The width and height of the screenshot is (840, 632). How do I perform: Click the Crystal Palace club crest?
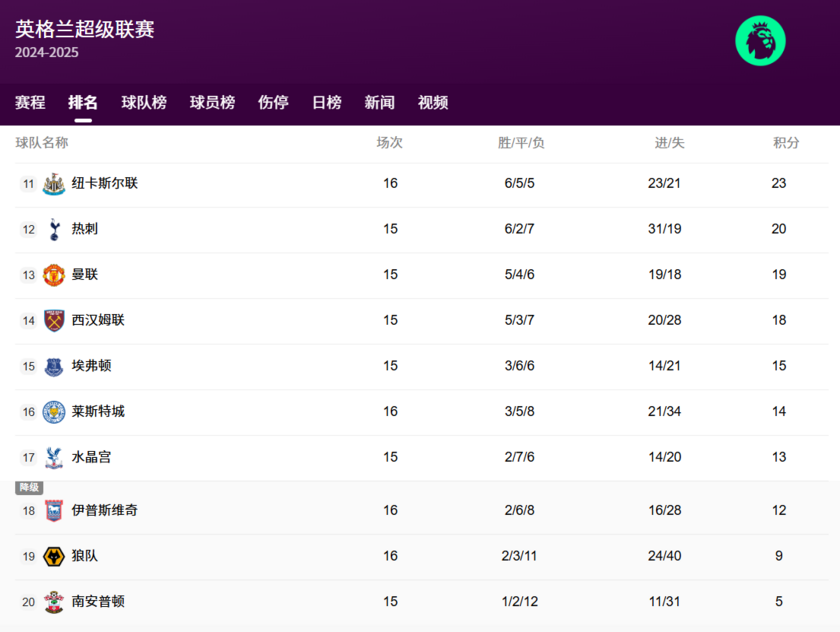54,457
